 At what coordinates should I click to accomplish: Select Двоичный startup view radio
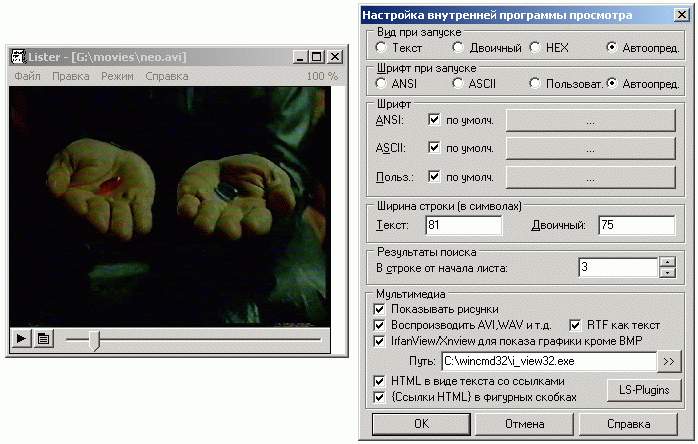click(x=458, y=47)
